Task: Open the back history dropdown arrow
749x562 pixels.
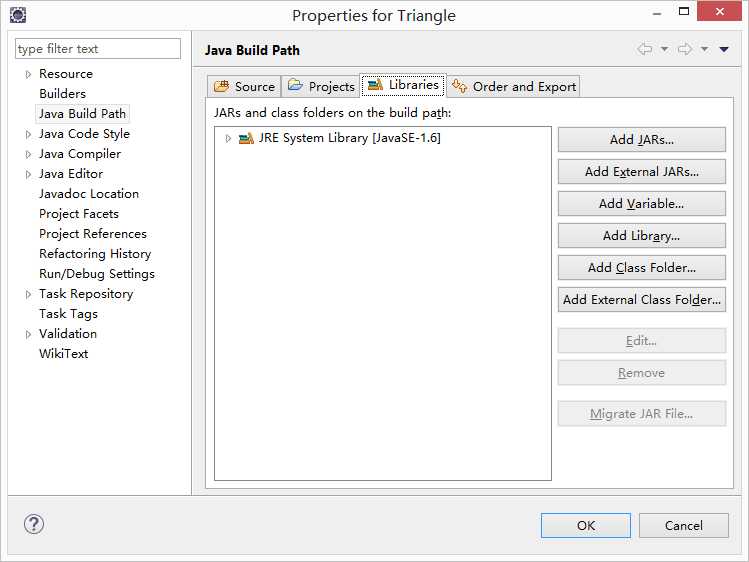Action: [x=664, y=49]
